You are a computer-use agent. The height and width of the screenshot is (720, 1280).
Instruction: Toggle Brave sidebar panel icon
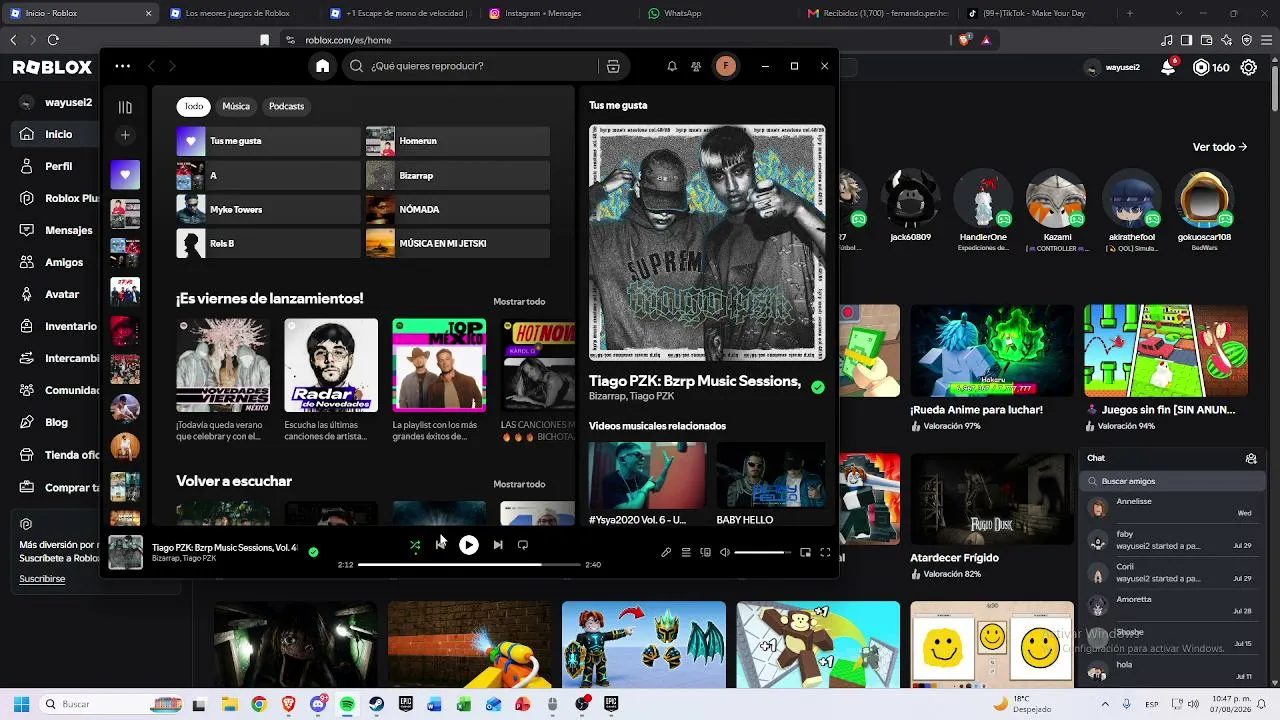tap(1187, 40)
